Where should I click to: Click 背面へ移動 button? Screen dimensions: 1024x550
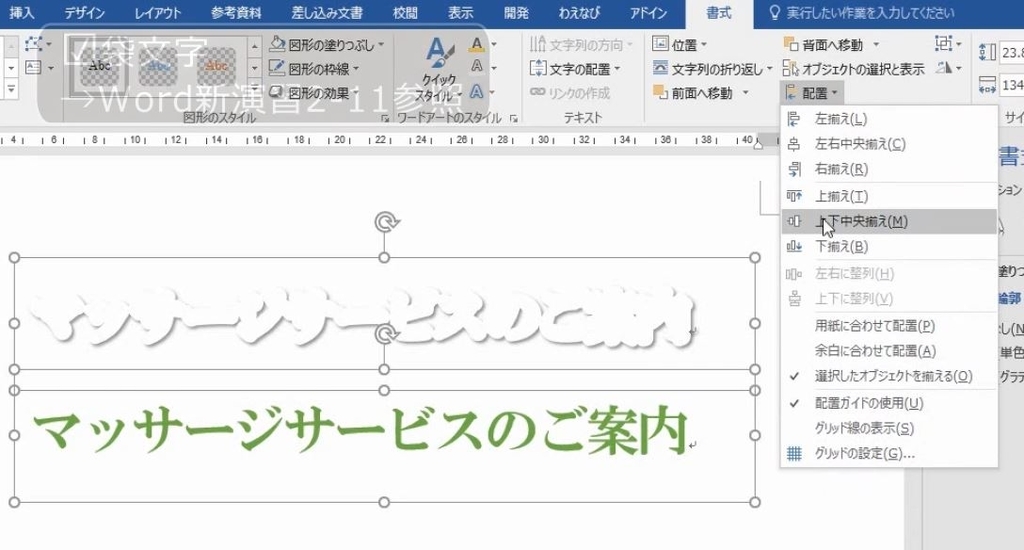[x=823, y=44]
